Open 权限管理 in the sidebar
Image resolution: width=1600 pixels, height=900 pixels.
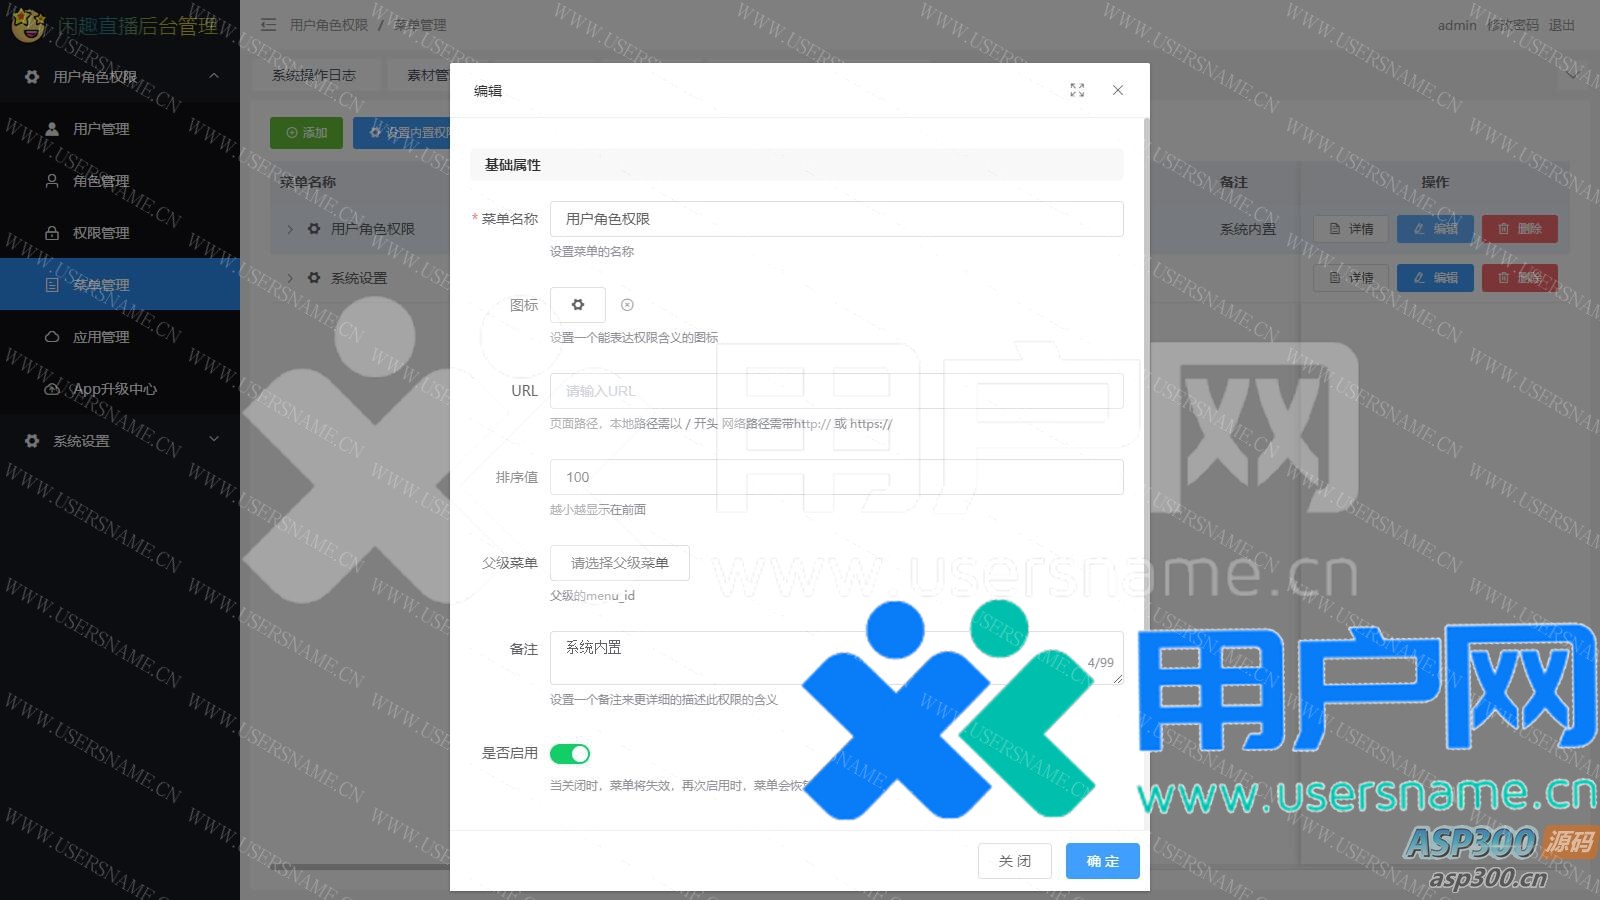pos(120,233)
